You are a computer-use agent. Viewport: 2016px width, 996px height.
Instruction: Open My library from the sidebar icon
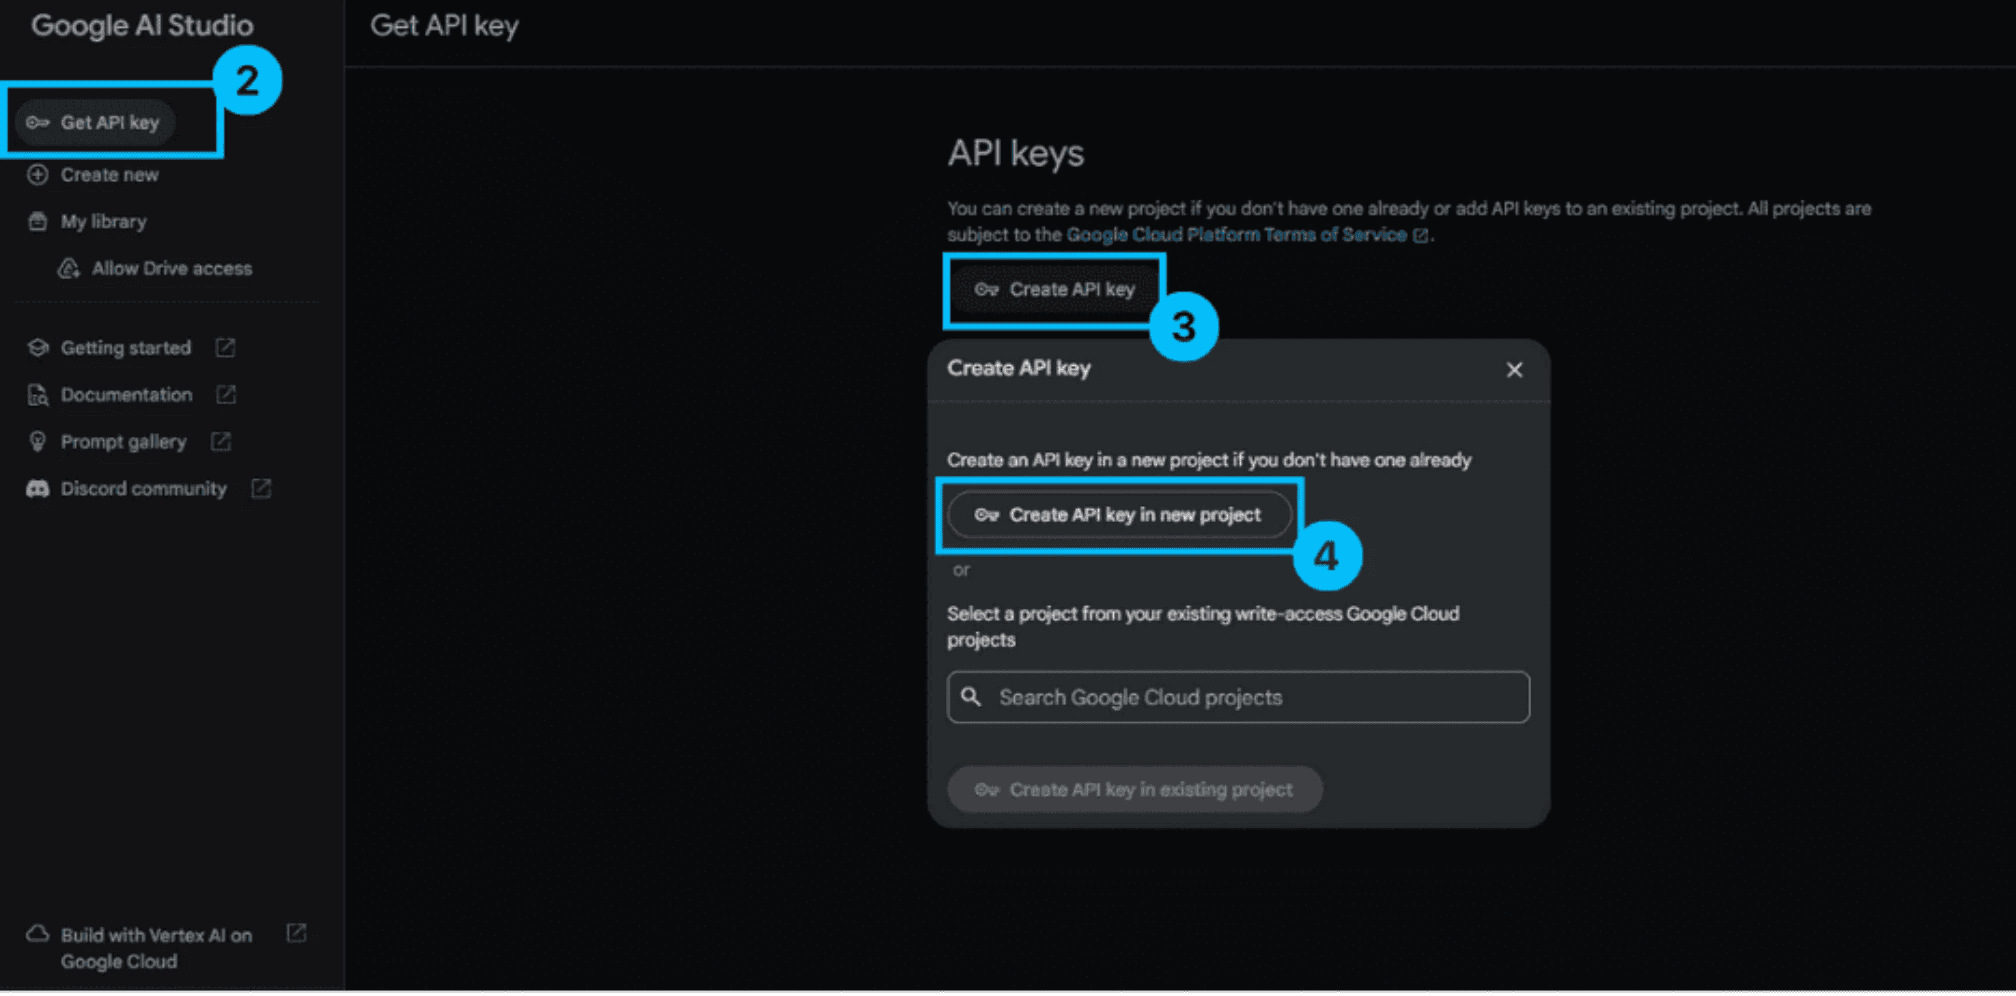coord(37,221)
